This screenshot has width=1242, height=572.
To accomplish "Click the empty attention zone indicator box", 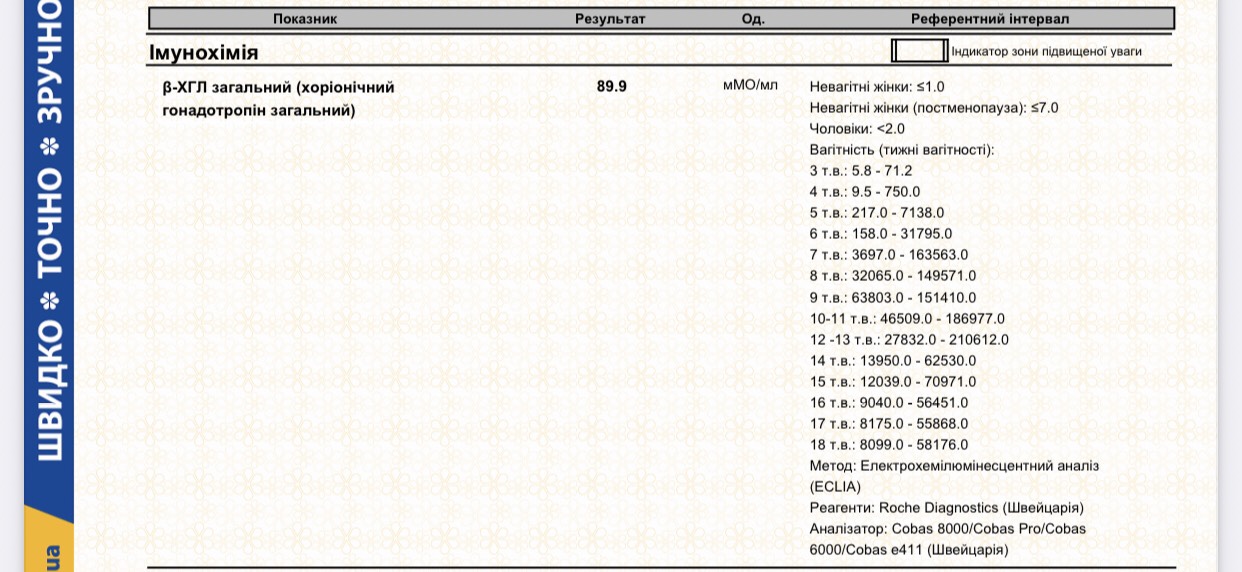I will point(919,51).
